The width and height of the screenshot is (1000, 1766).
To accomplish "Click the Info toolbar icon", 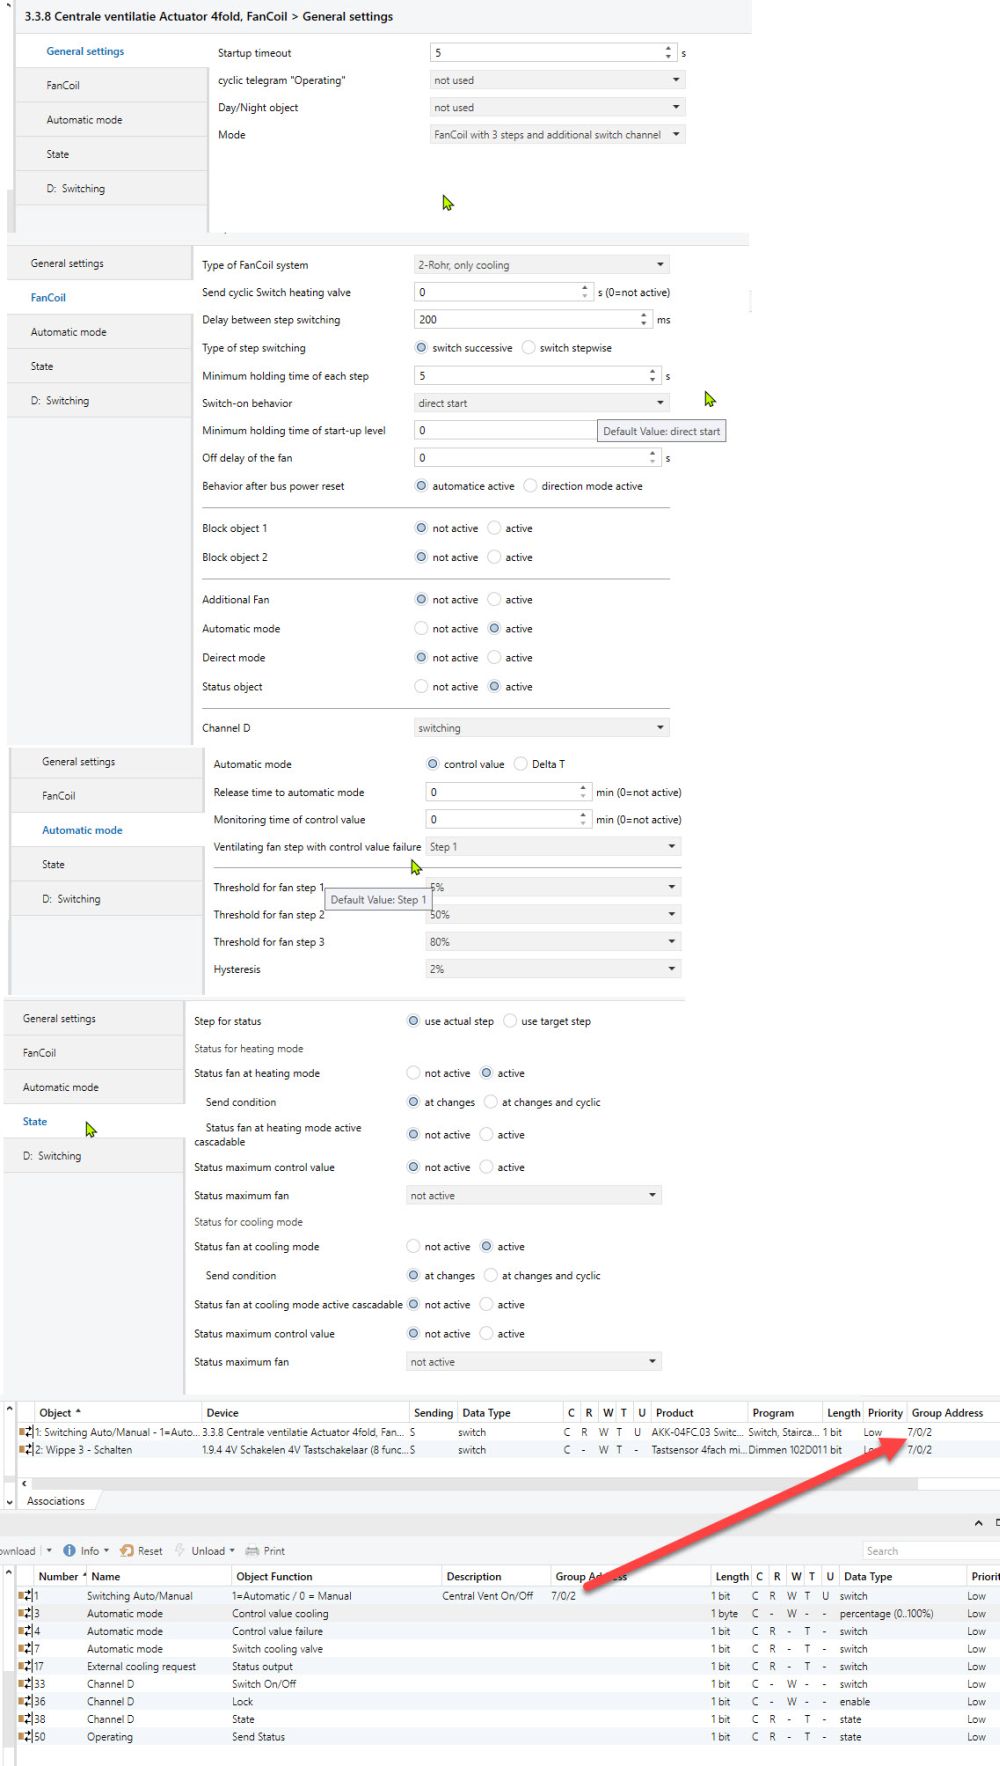I will click(x=69, y=1551).
